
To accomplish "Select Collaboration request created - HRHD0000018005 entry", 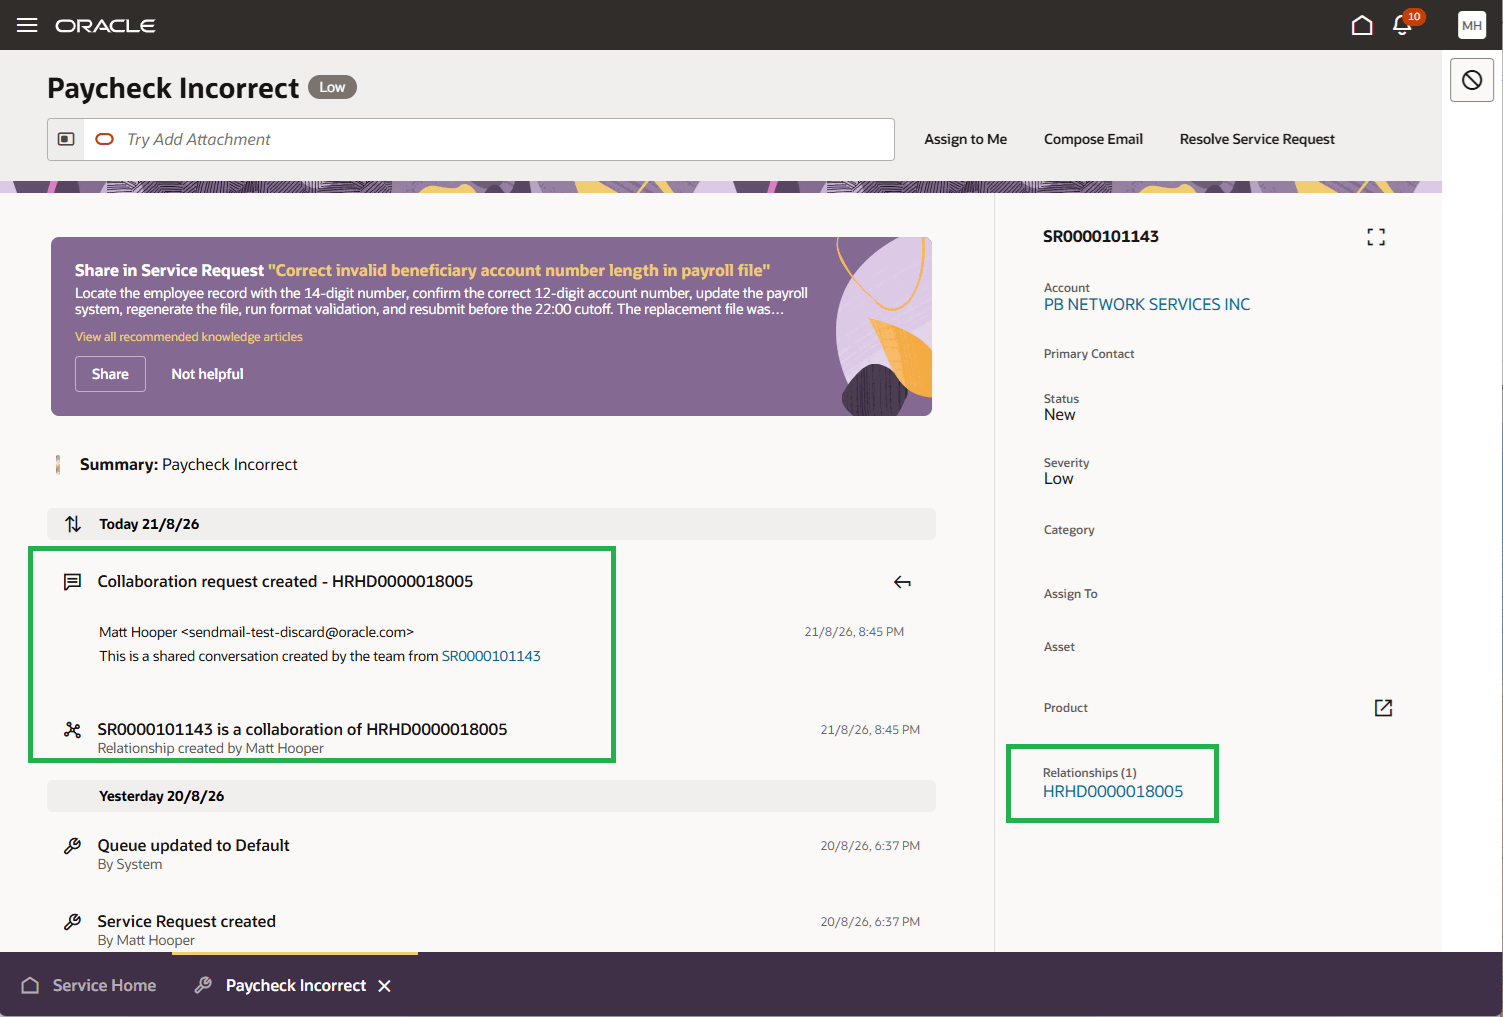I will 285,582.
